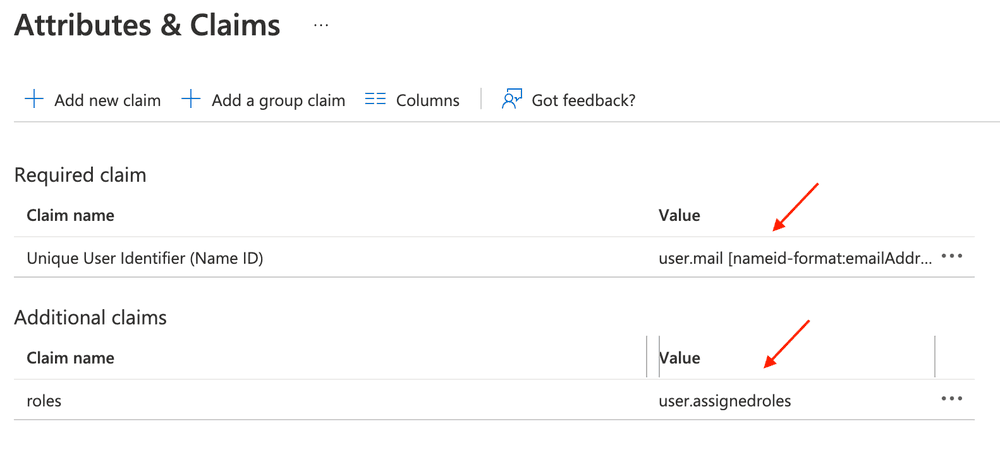Viewport: 1000px width, 467px height.
Task: Select the roles claim name
Action: click(44, 401)
